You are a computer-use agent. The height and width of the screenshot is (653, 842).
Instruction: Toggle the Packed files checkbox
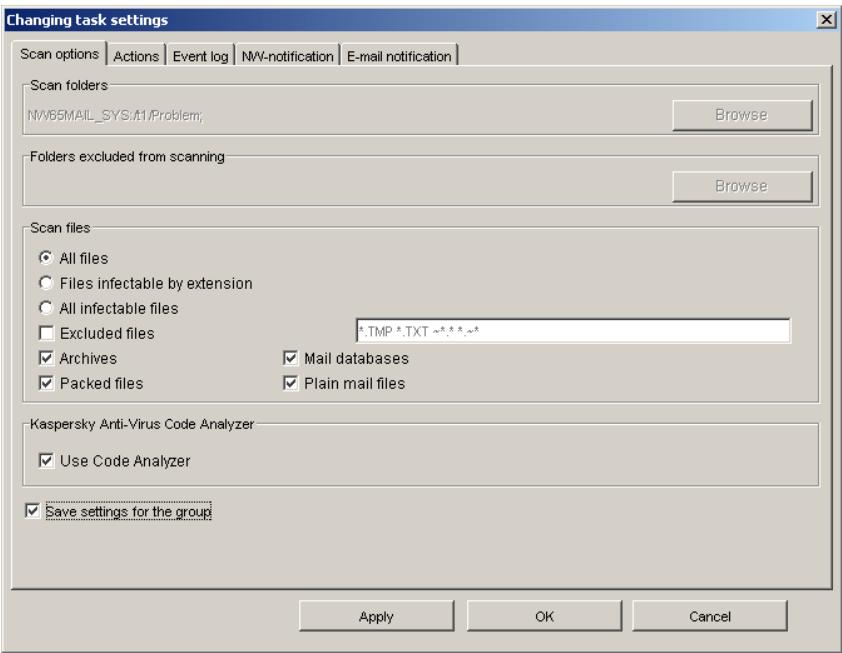[46, 383]
